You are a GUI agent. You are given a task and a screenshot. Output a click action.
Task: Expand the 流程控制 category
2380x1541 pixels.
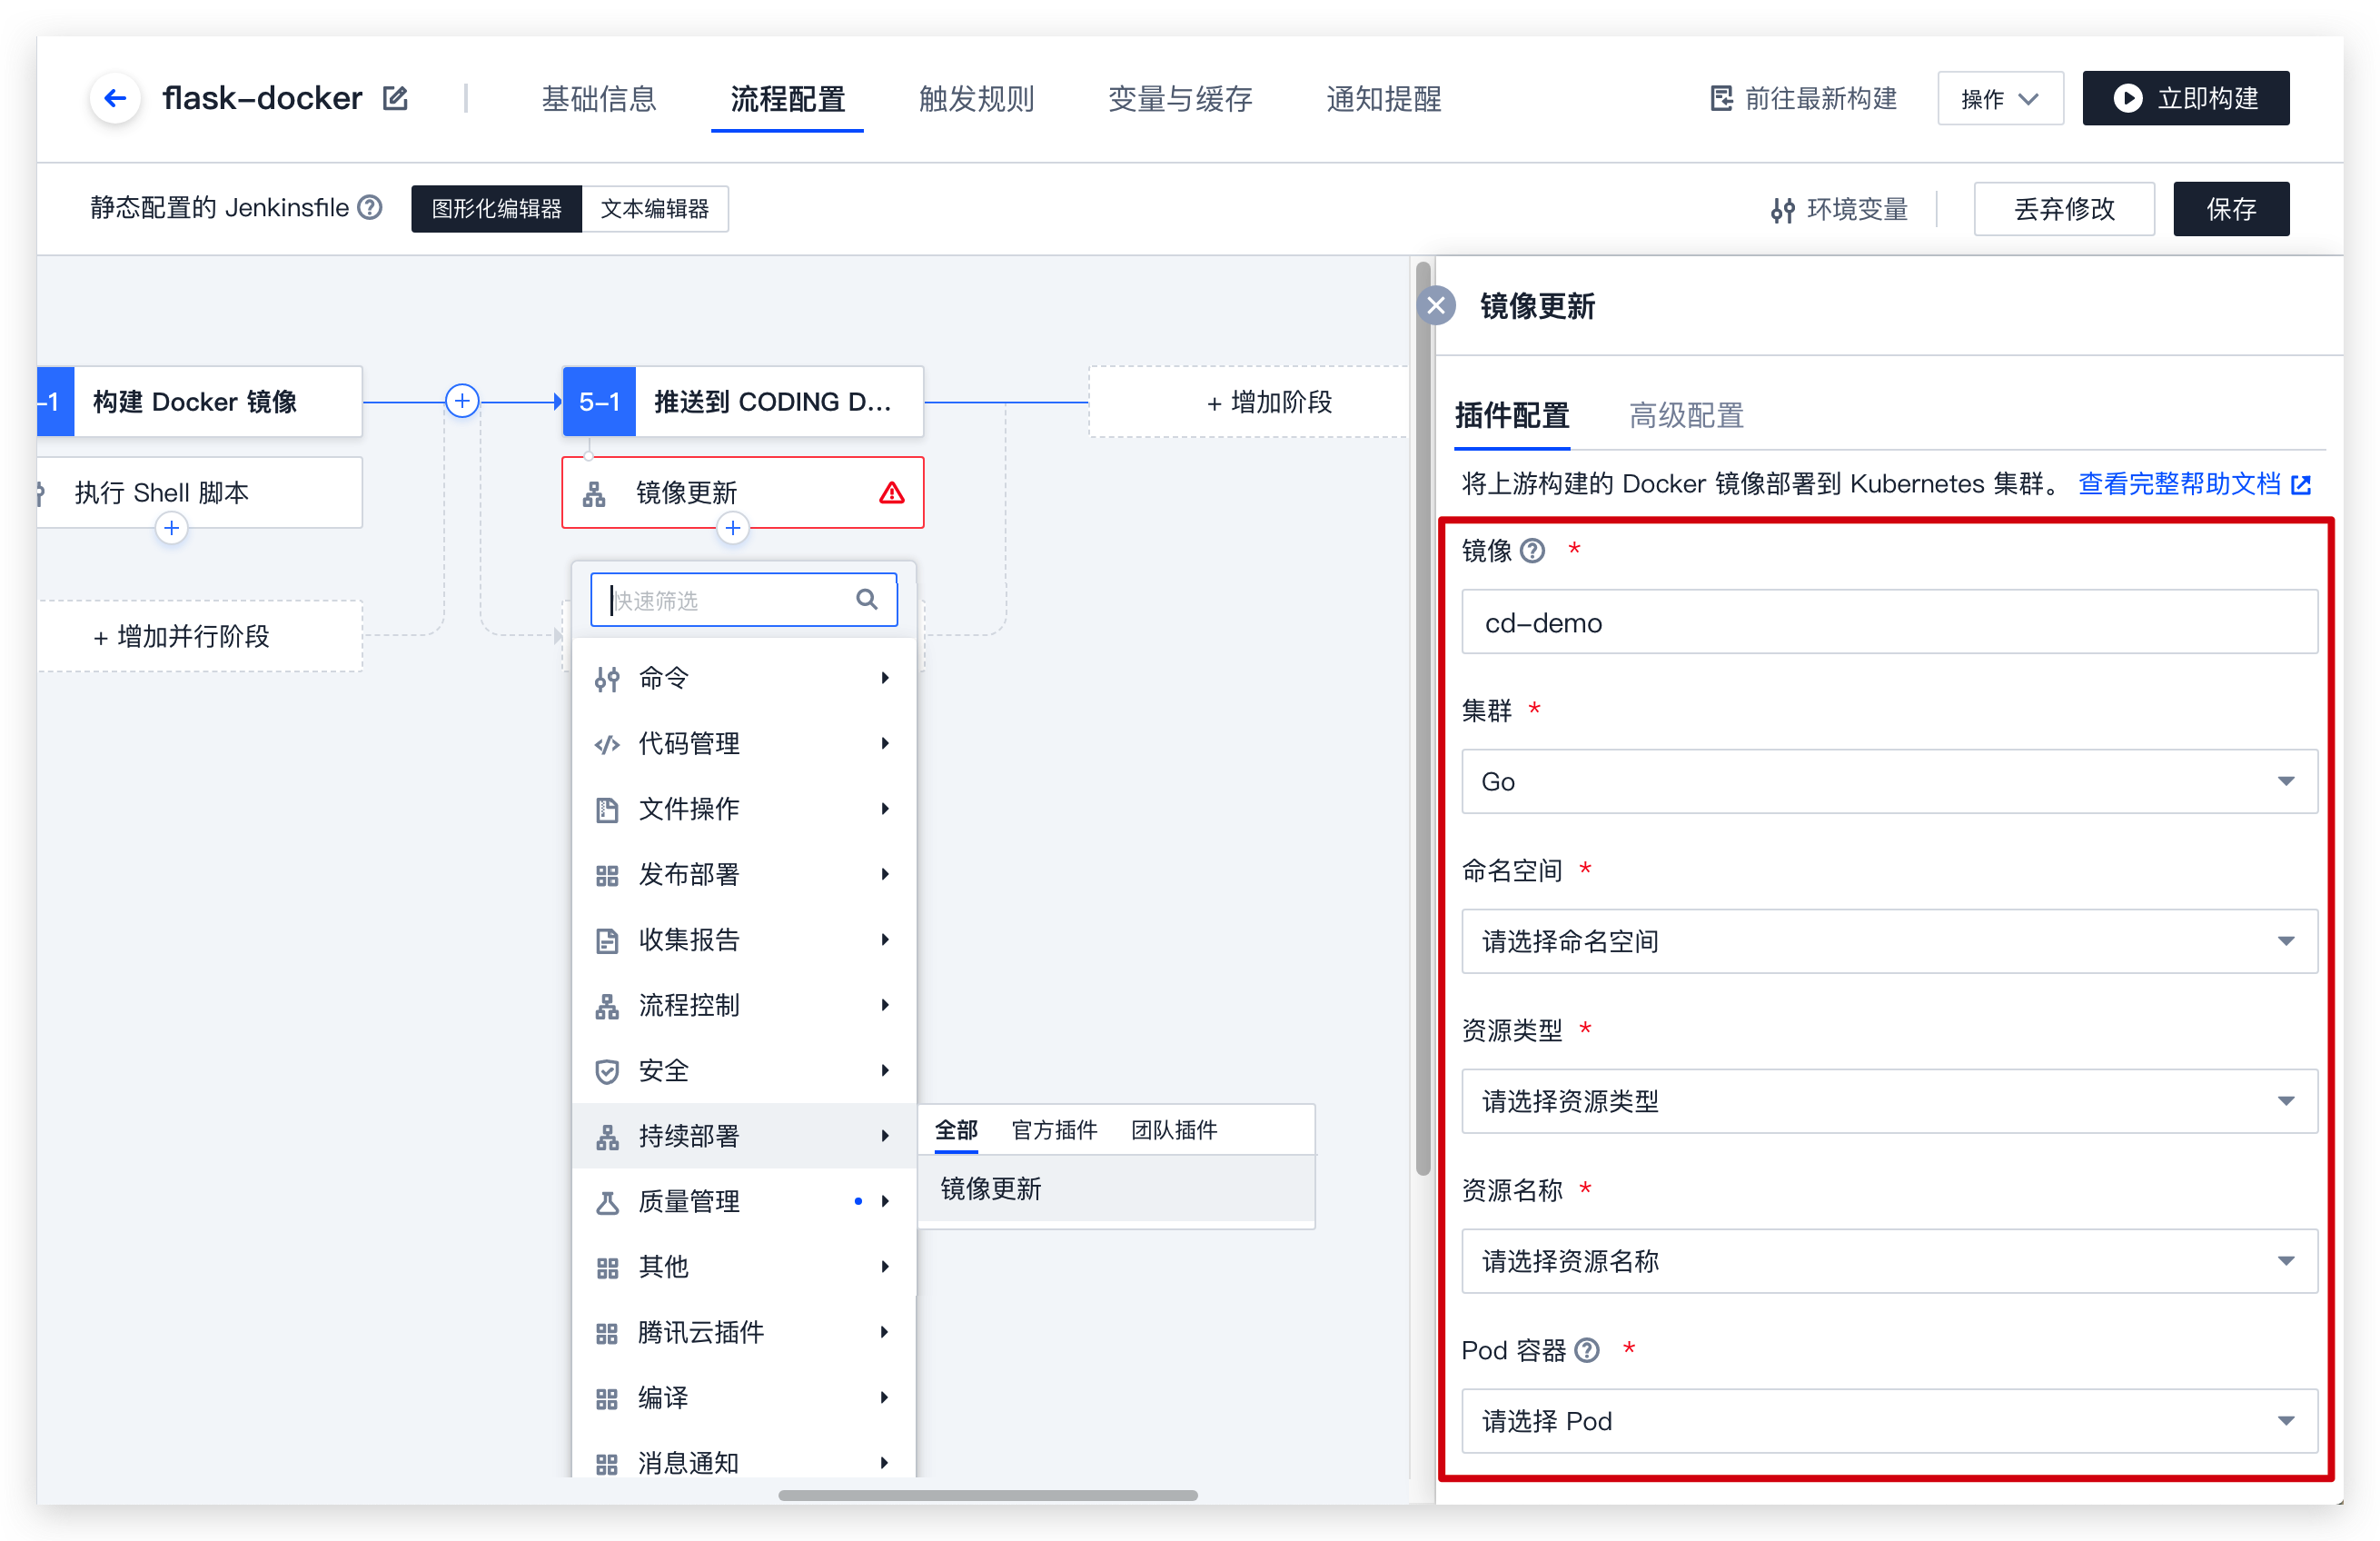(x=743, y=1005)
